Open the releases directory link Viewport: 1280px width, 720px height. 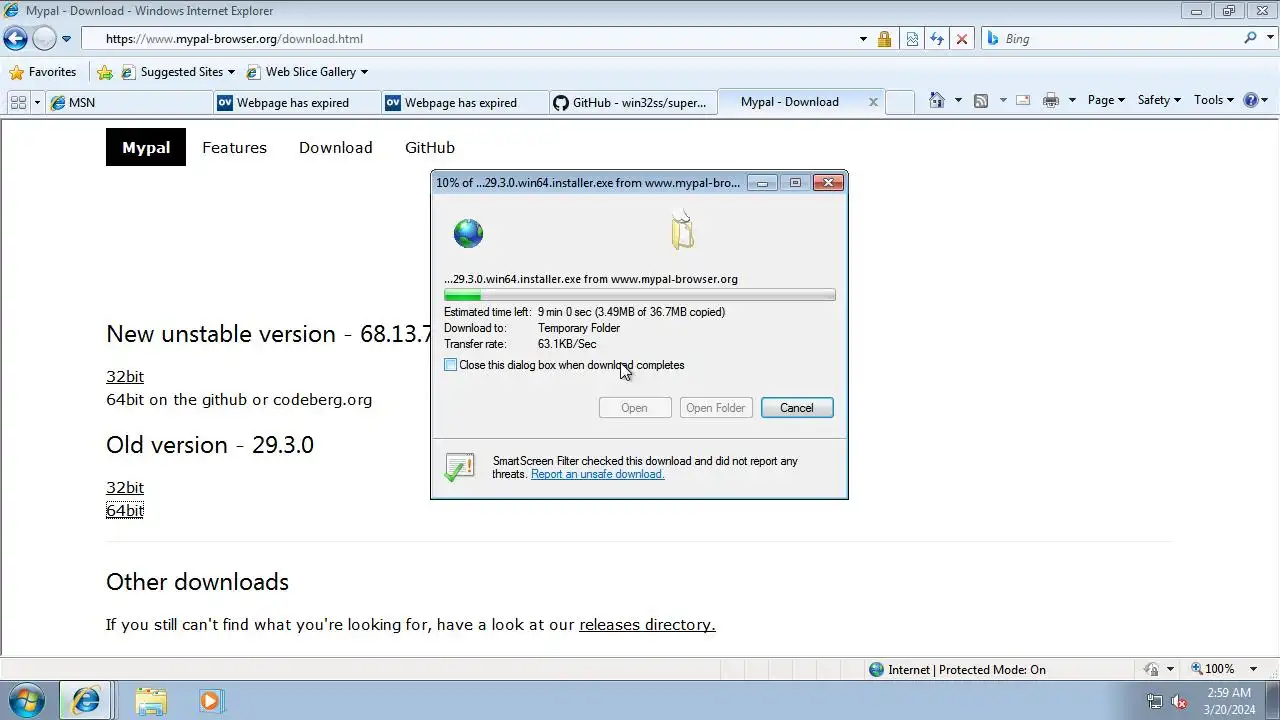tap(647, 624)
